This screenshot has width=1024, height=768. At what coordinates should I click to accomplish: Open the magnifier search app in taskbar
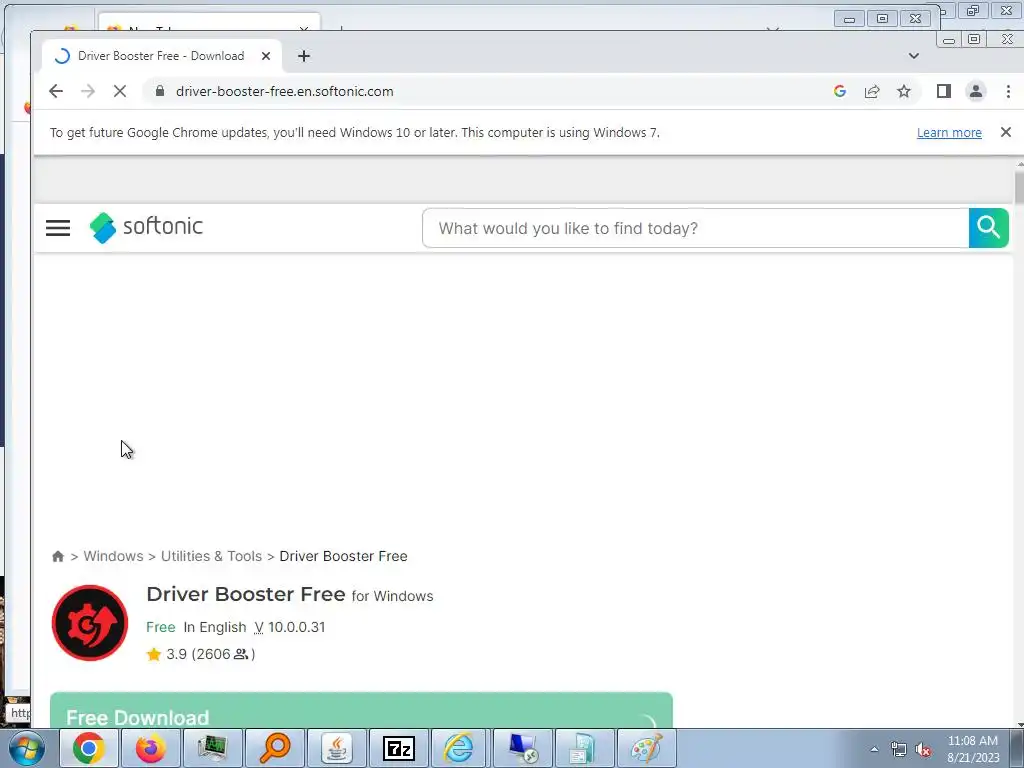point(275,748)
